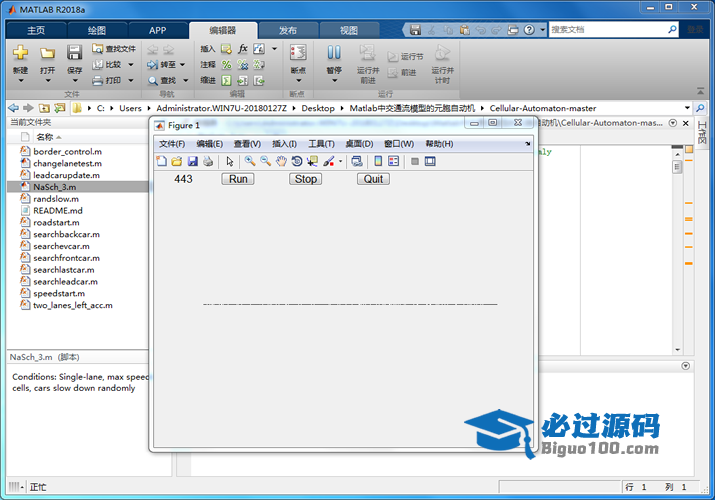Image resolution: width=715 pixels, height=500 pixels.
Task: Click Figure 1 save icon
Action: [192, 161]
